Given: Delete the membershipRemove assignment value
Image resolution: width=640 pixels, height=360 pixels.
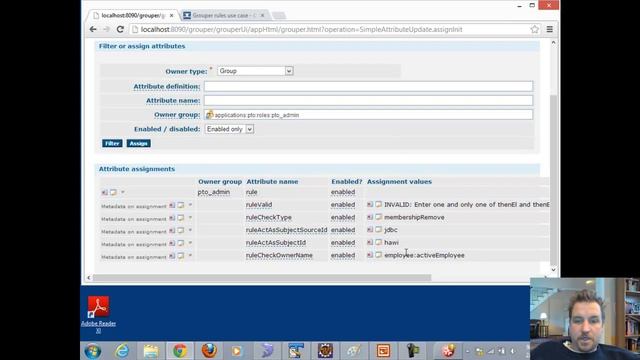Looking at the screenshot, I should pyautogui.click(x=370, y=217).
